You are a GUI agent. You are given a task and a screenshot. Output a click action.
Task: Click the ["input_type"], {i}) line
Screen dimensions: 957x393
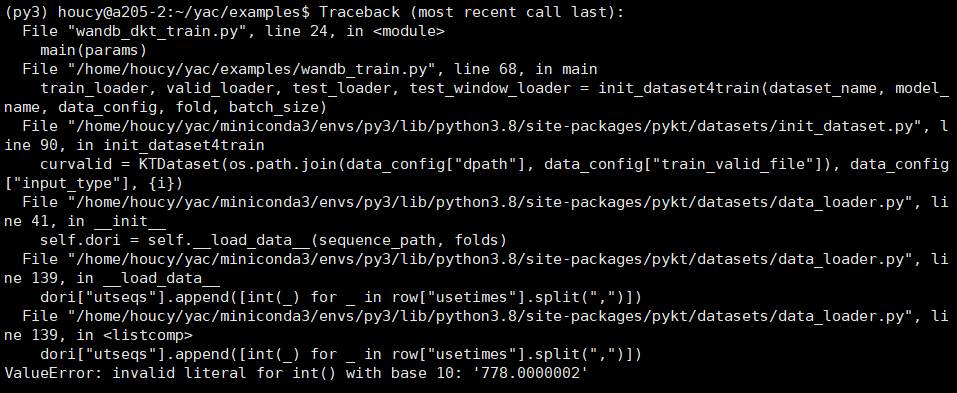[x=93, y=182]
